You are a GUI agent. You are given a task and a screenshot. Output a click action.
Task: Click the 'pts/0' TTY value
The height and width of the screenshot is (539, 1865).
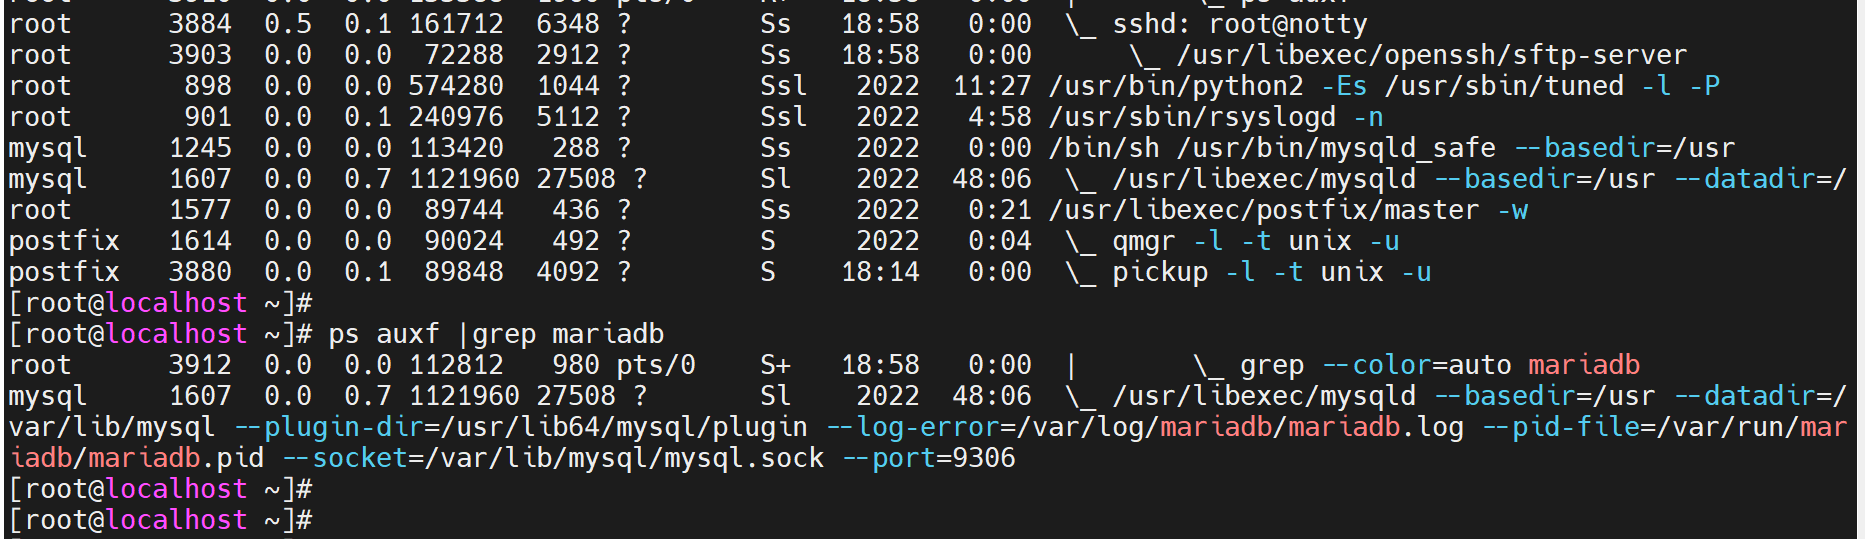pos(656,365)
